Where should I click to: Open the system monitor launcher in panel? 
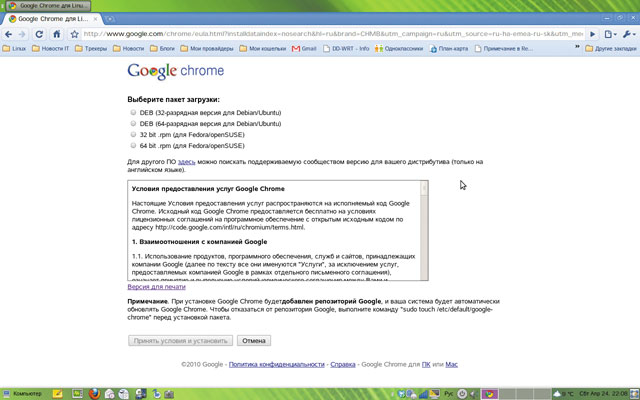(77, 394)
